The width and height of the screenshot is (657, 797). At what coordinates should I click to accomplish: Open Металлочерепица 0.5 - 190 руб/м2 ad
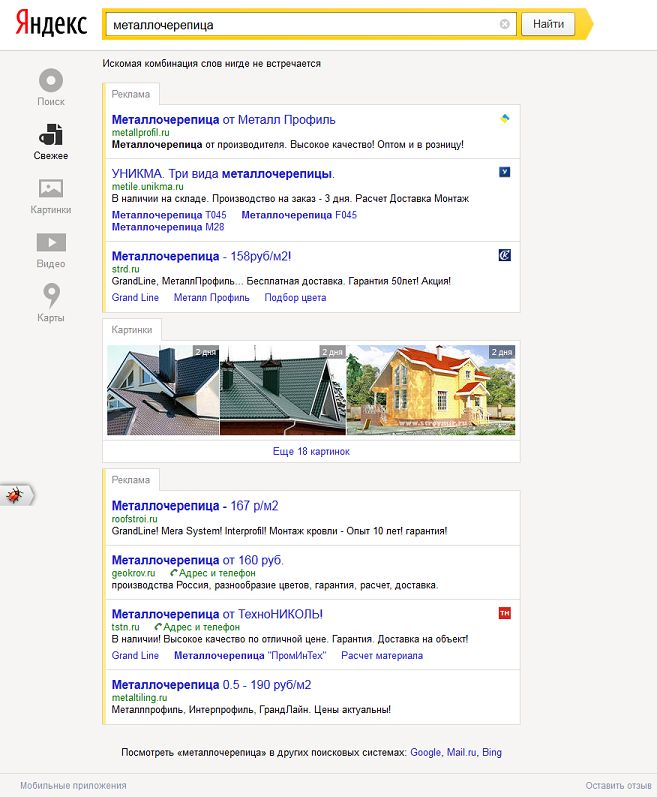pyautogui.click(x=211, y=685)
